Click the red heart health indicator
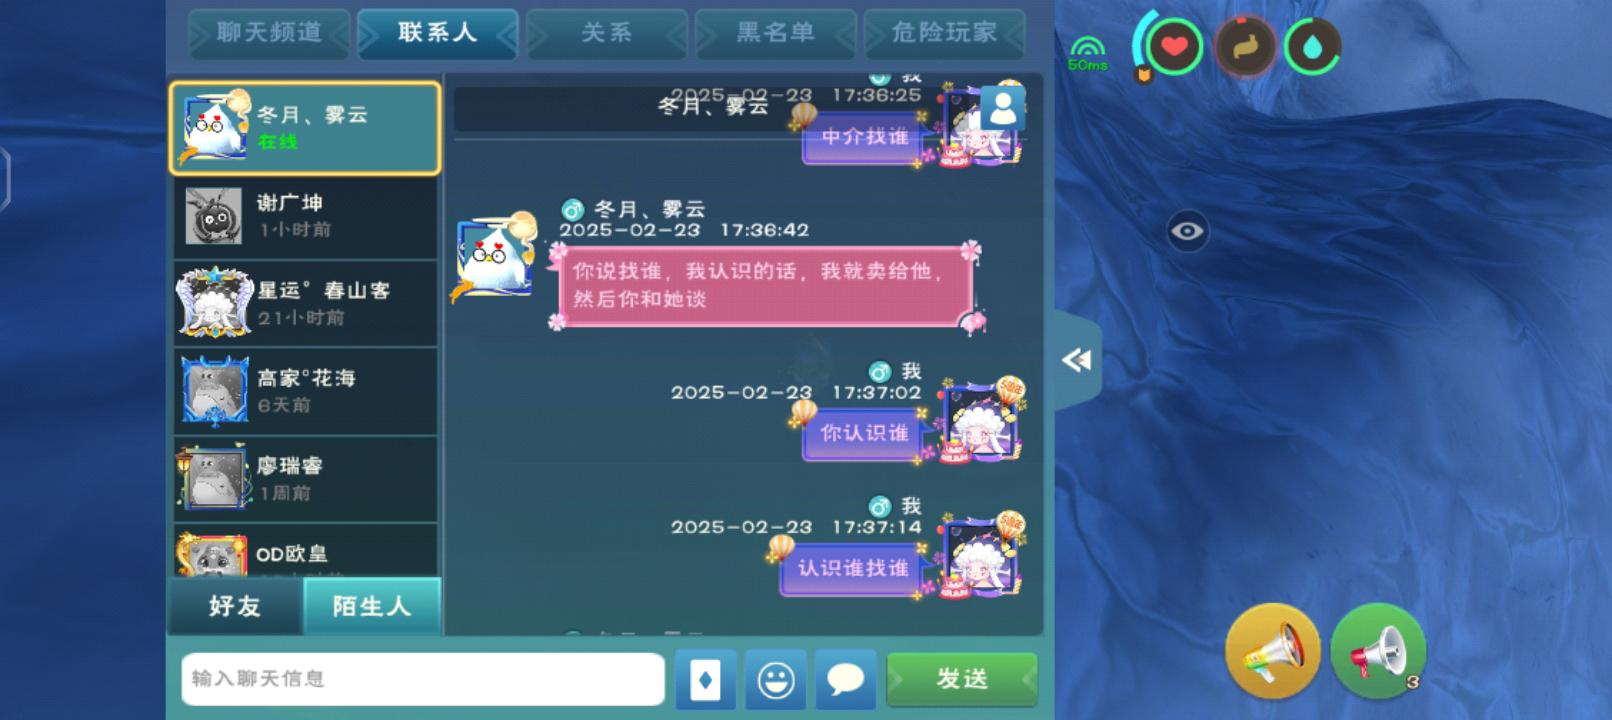1612x720 pixels. [x=1173, y=46]
